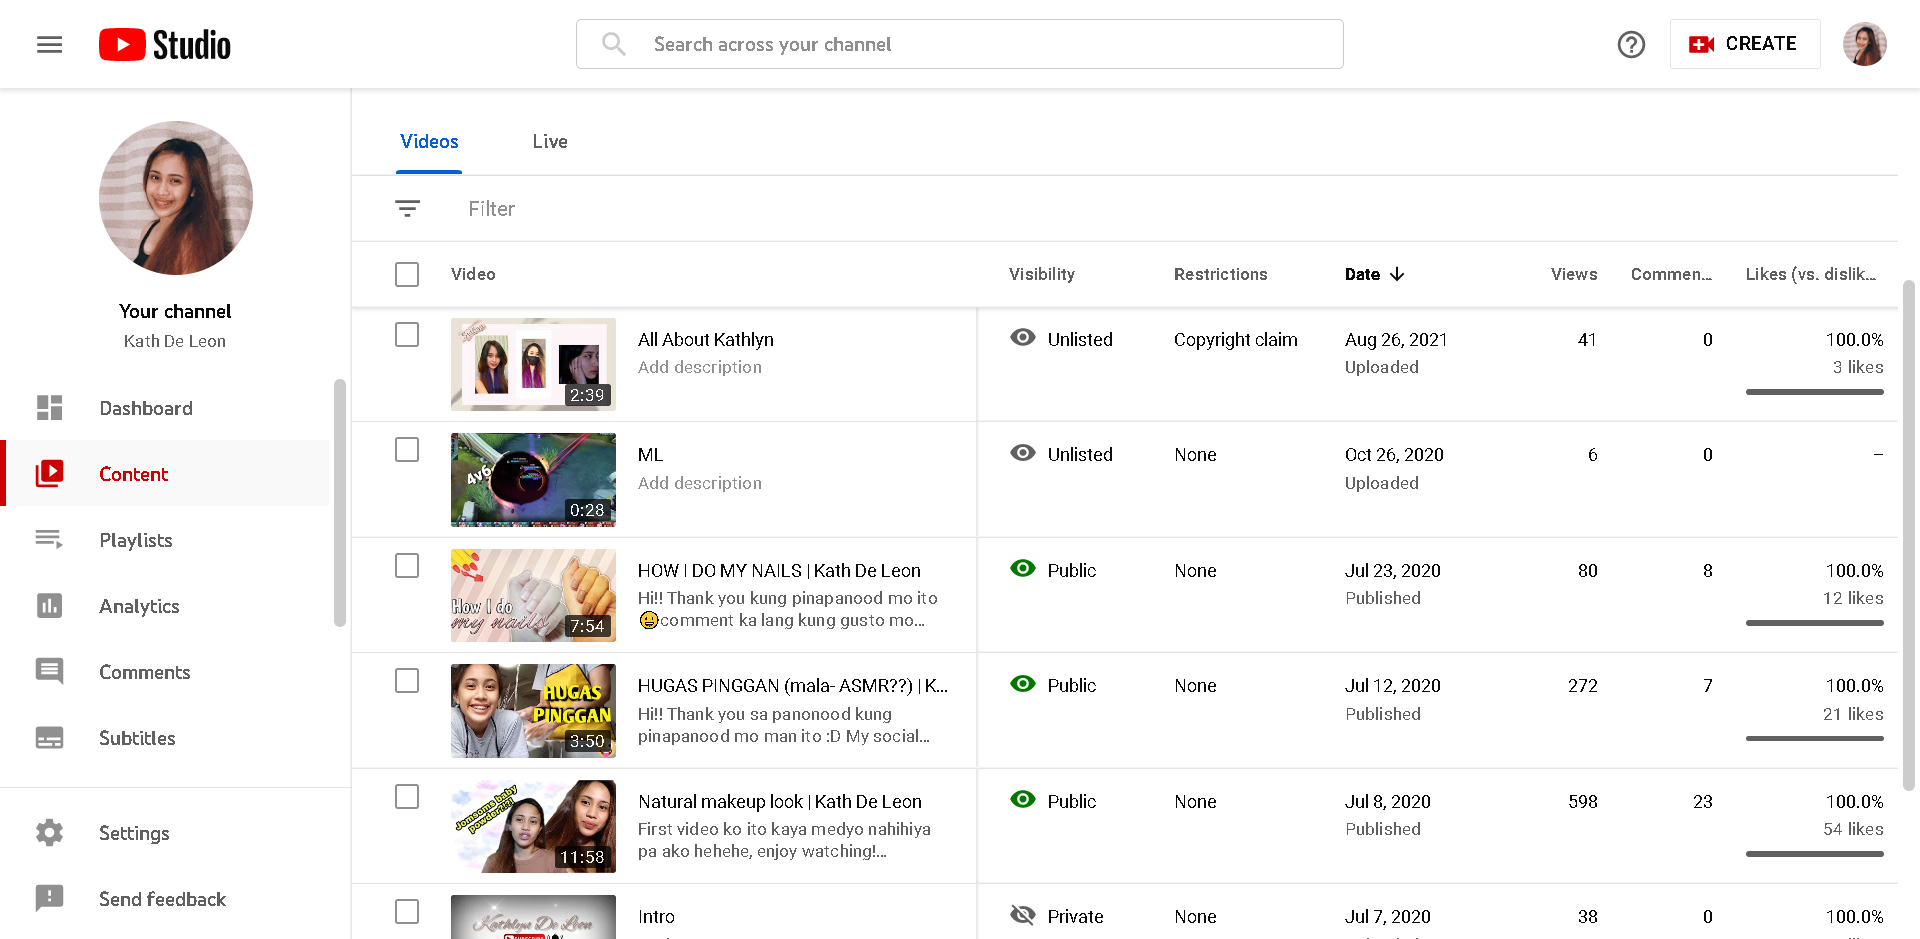Click the camera icon in CREATE button
The image size is (1920, 939).
pyautogui.click(x=1702, y=44)
